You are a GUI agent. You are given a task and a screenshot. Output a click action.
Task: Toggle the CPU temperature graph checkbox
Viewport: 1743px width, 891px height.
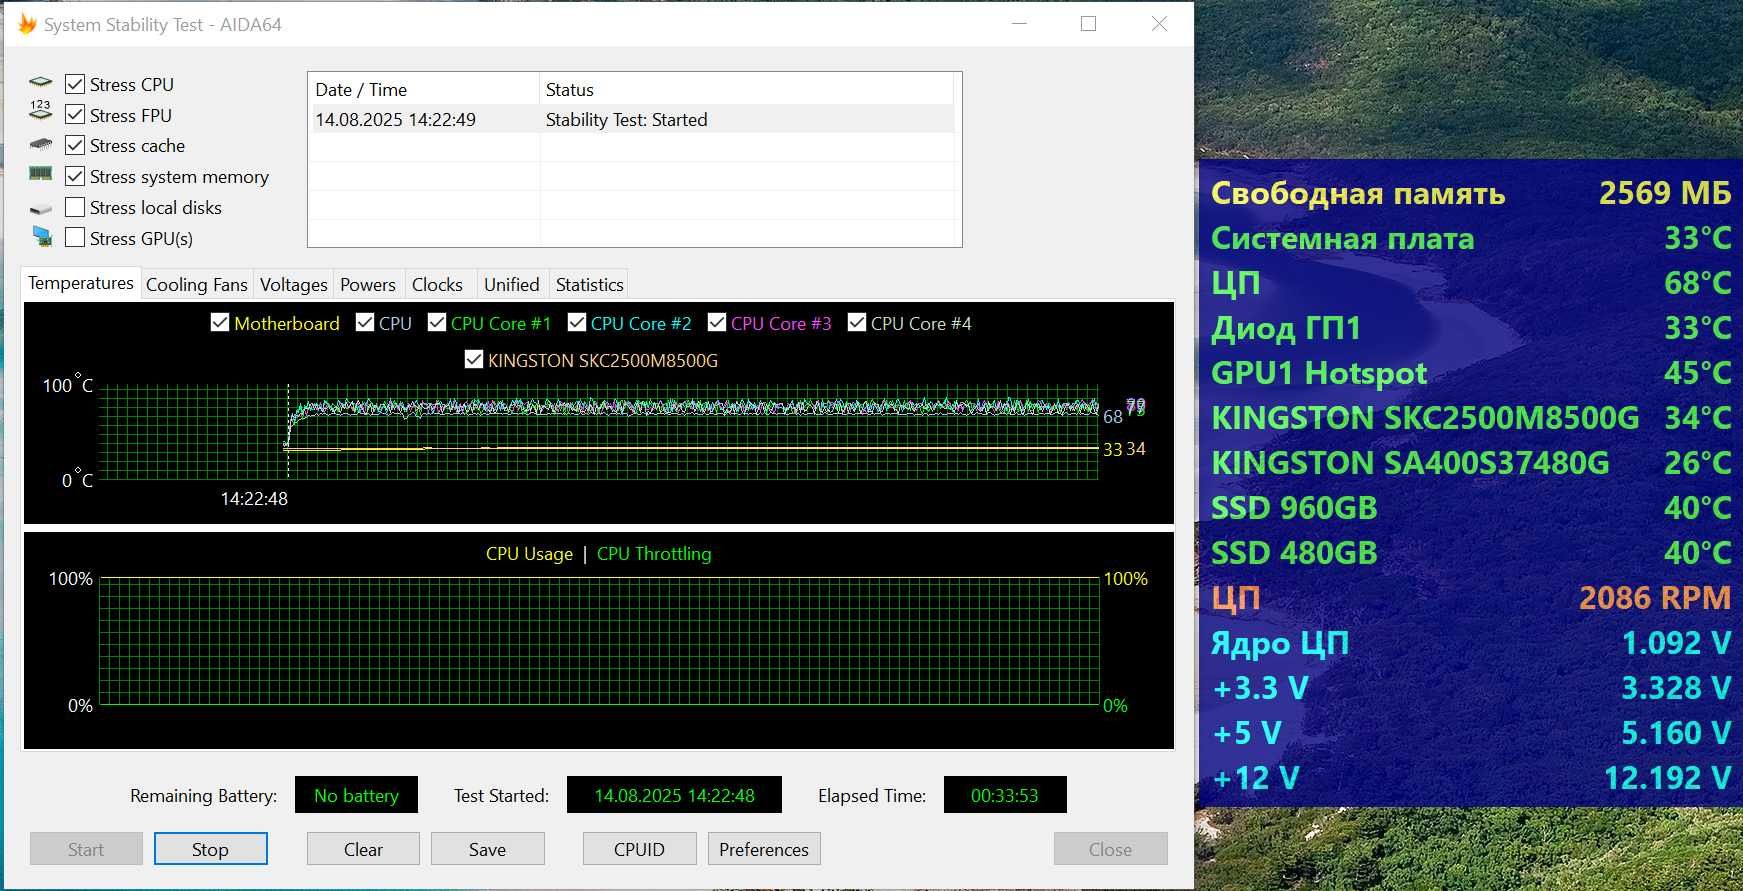tap(365, 323)
